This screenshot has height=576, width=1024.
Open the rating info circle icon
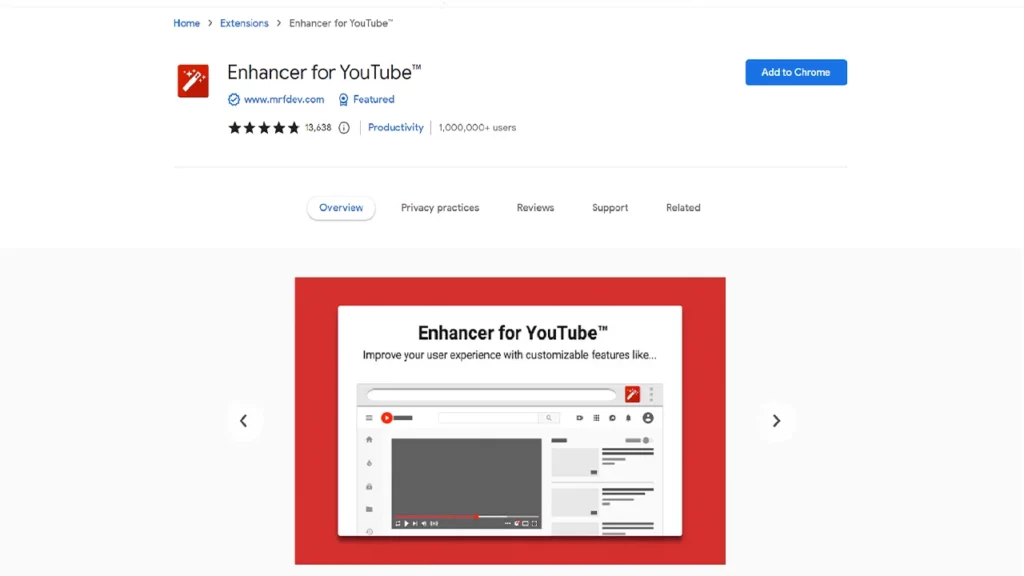click(x=344, y=128)
